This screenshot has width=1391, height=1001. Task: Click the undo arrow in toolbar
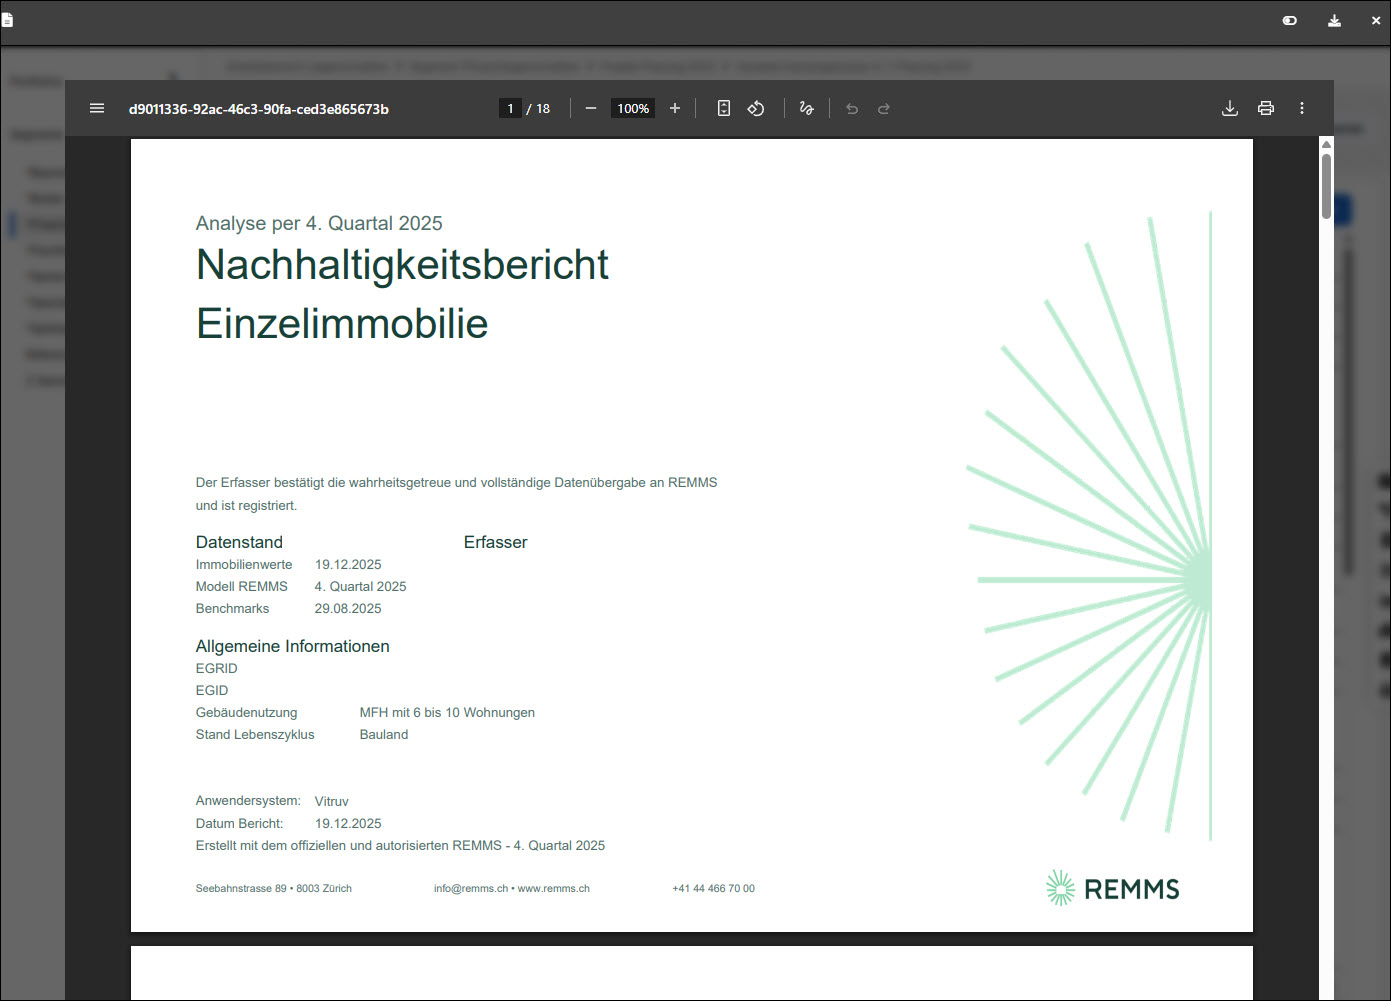pos(852,108)
